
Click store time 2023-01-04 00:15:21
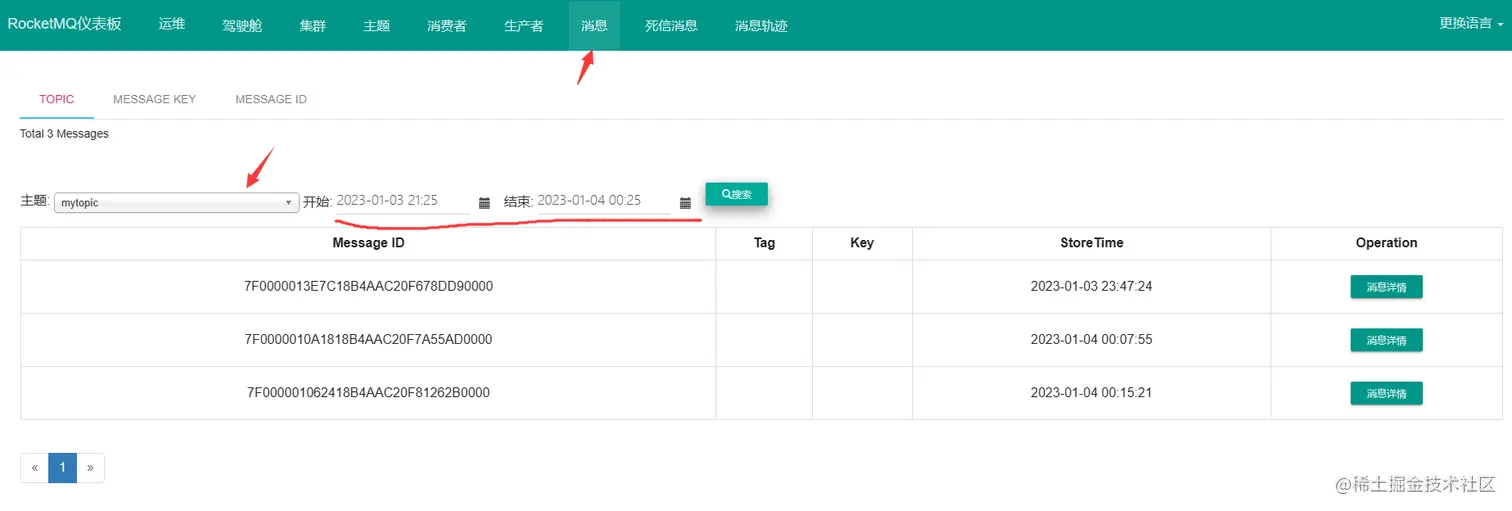click(1092, 393)
